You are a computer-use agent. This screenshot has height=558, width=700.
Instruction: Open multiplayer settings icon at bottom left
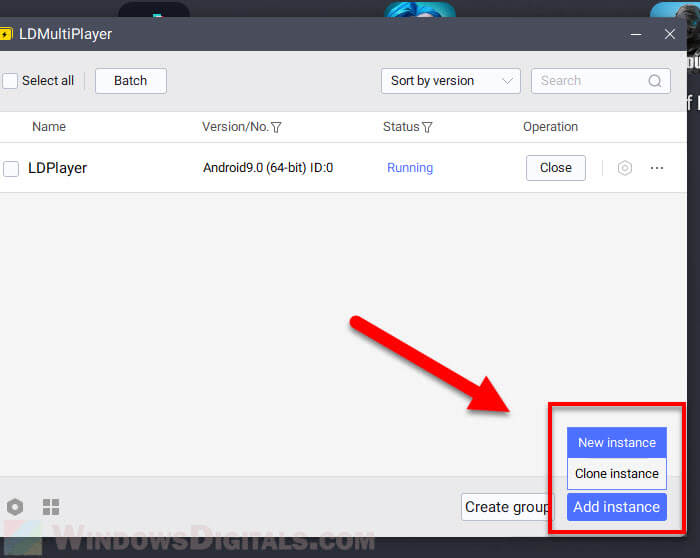click(15, 507)
